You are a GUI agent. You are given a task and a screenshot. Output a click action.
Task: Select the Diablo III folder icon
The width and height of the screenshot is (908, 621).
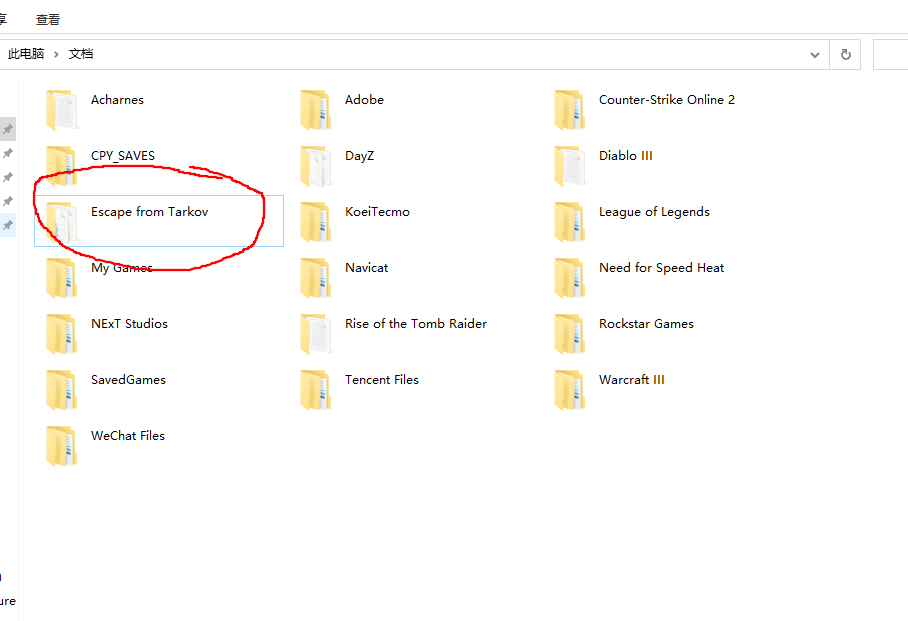570,166
